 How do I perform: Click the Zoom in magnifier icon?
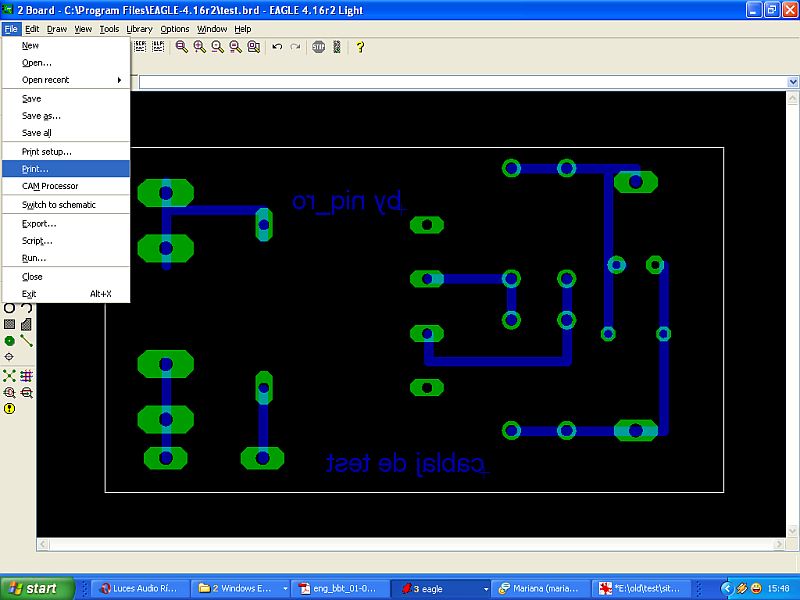(x=199, y=47)
